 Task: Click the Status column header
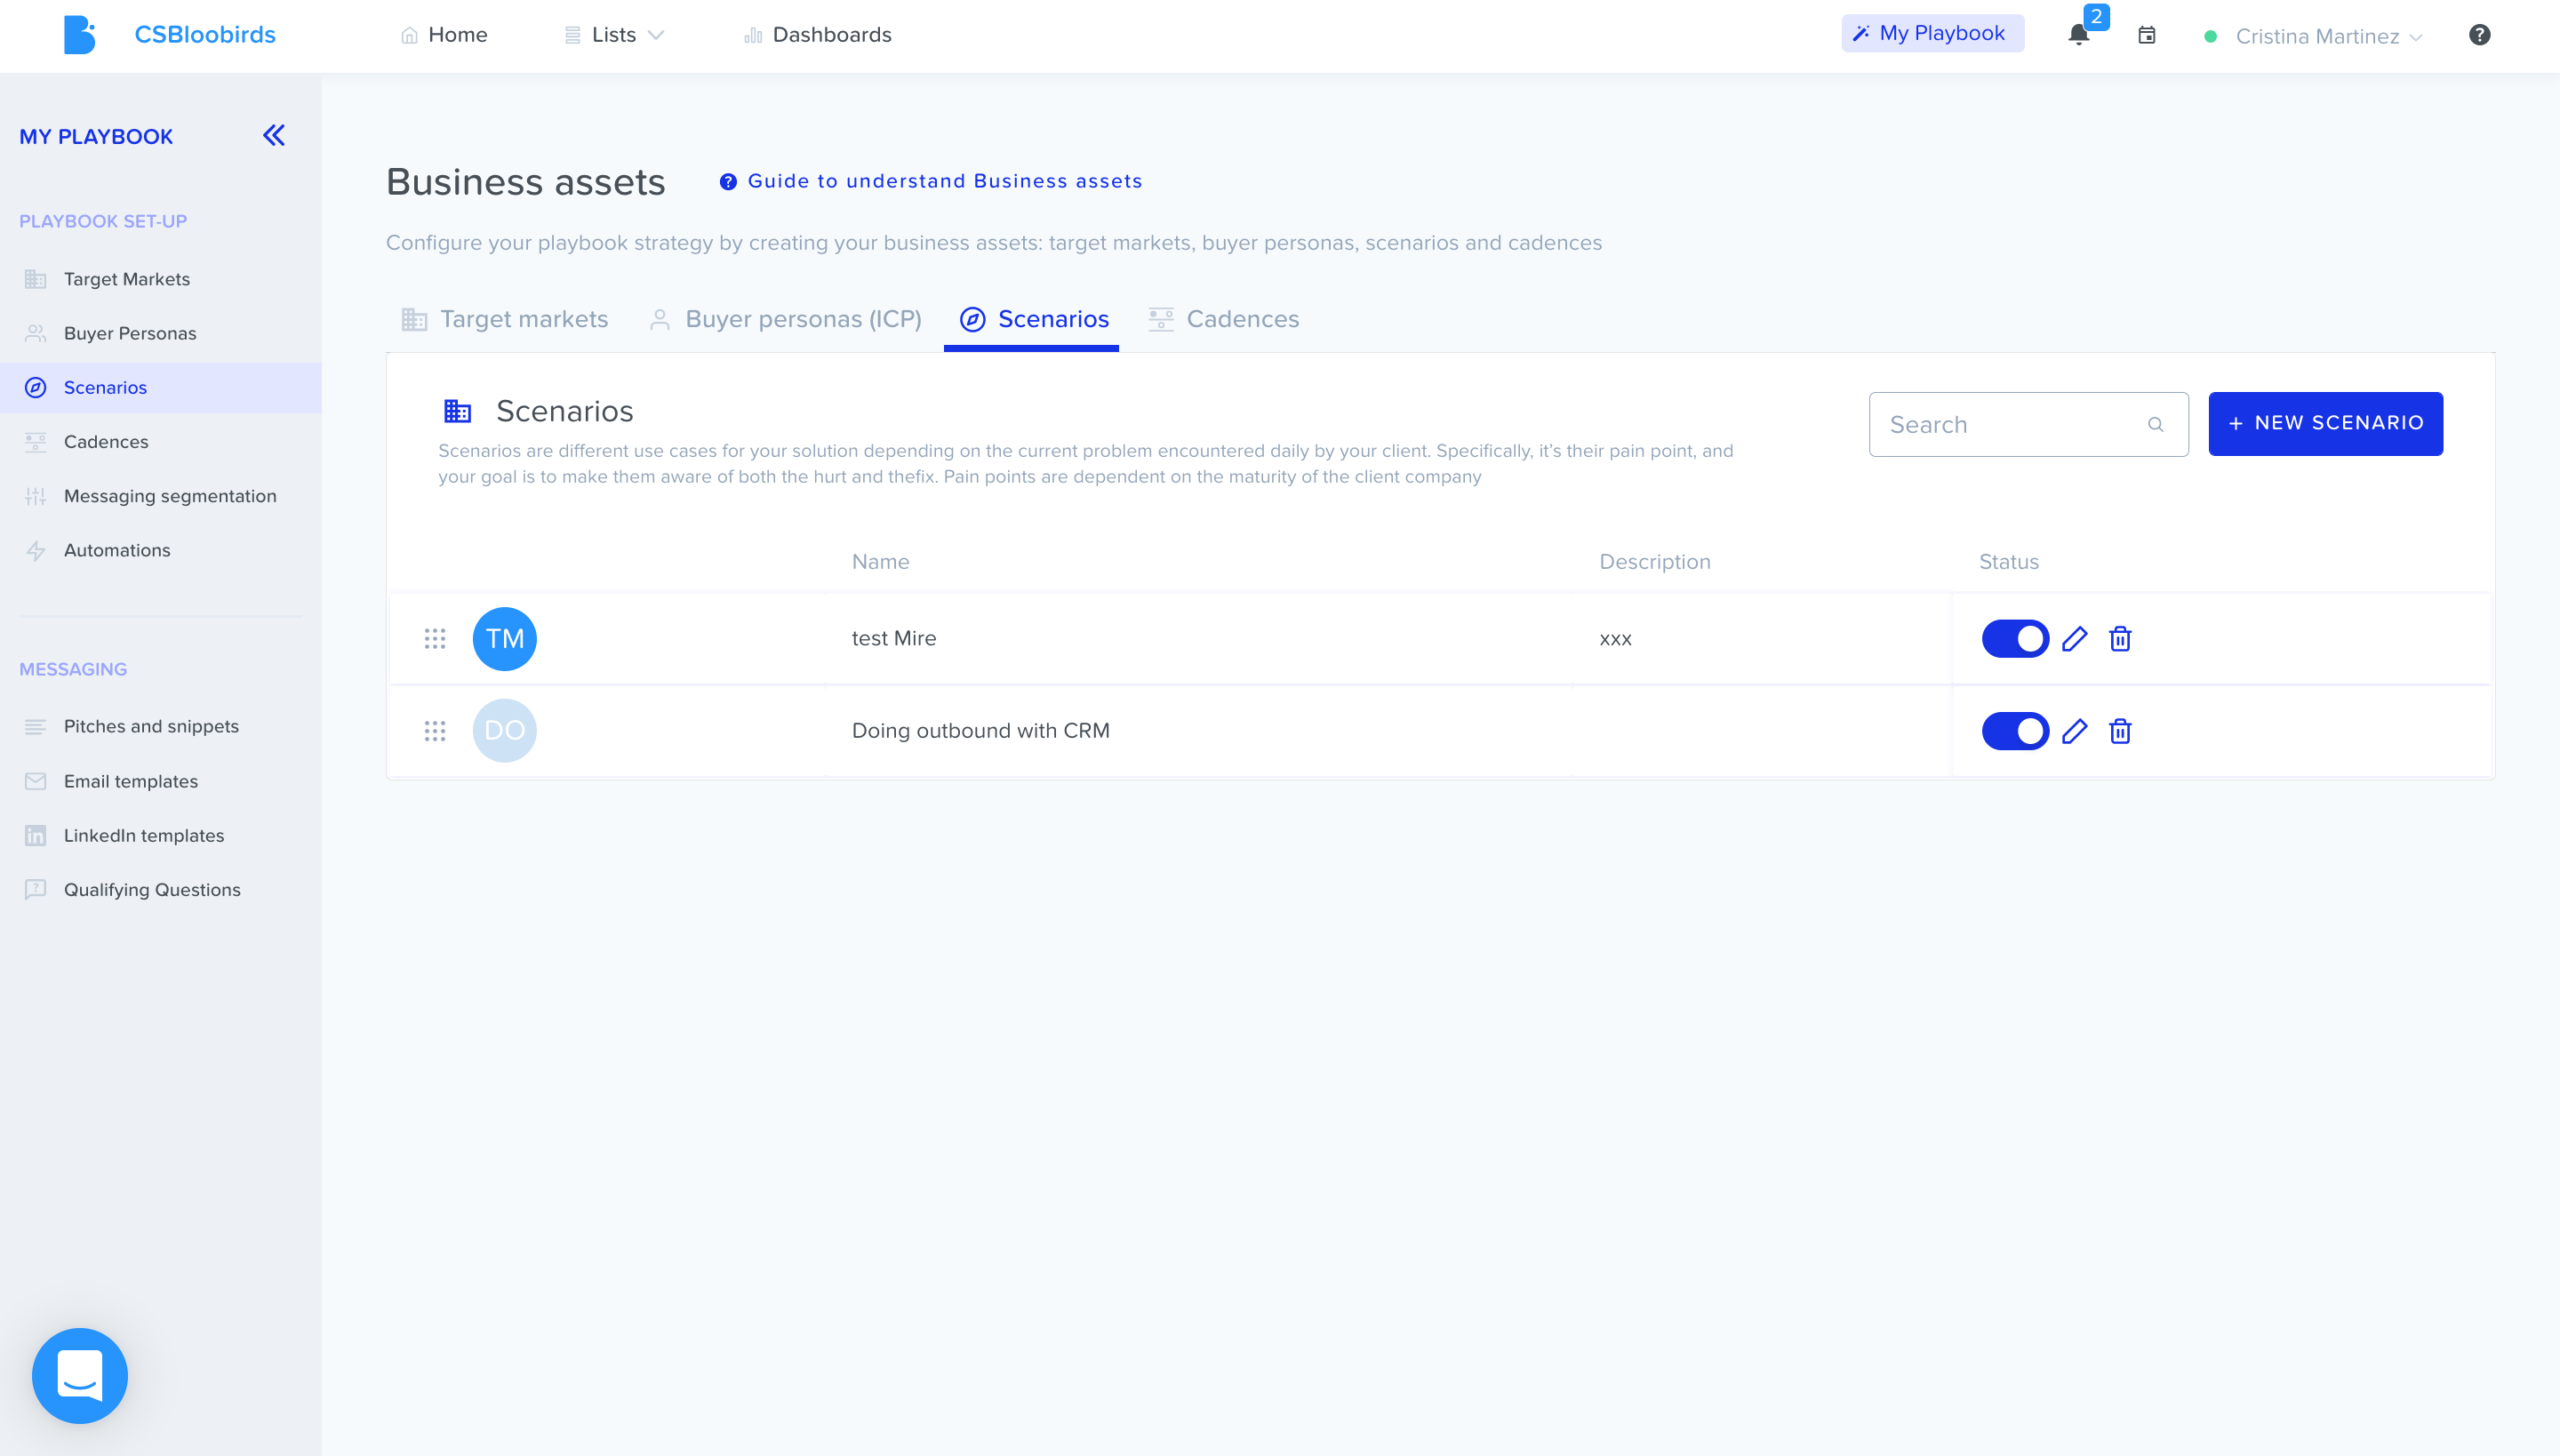2008,562
